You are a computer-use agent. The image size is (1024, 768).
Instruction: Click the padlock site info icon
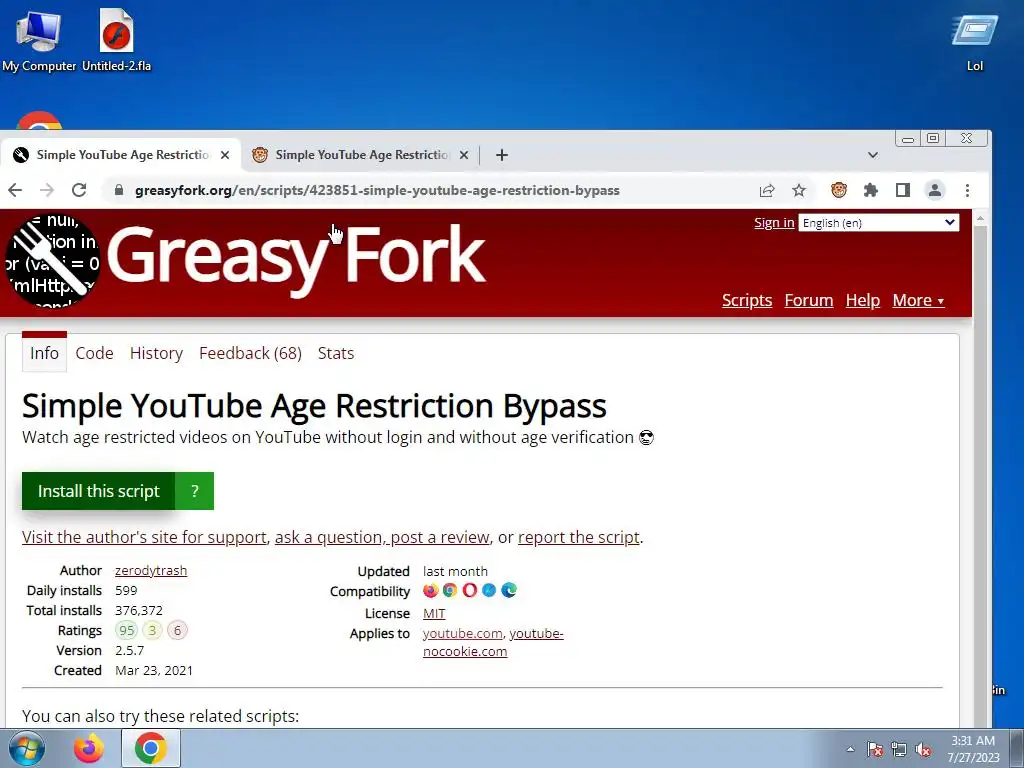pyautogui.click(x=118, y=190)
